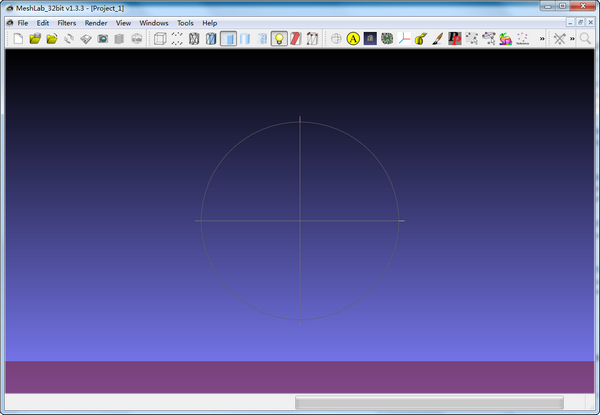Open the Filters menu
This screenshot has width=600, height=415.
pyautogui.click(x=66, y=22)
